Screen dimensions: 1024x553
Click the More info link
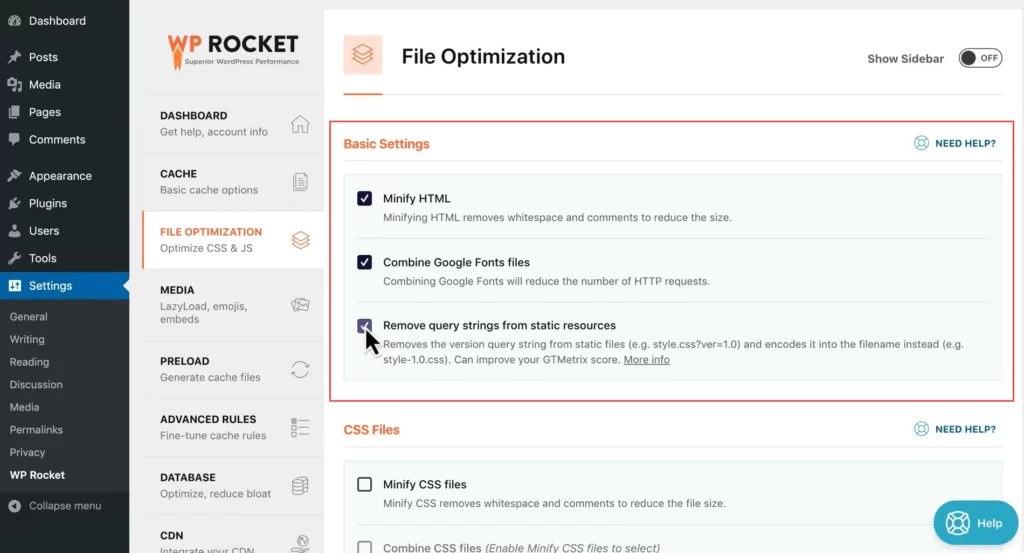point(646,360)
